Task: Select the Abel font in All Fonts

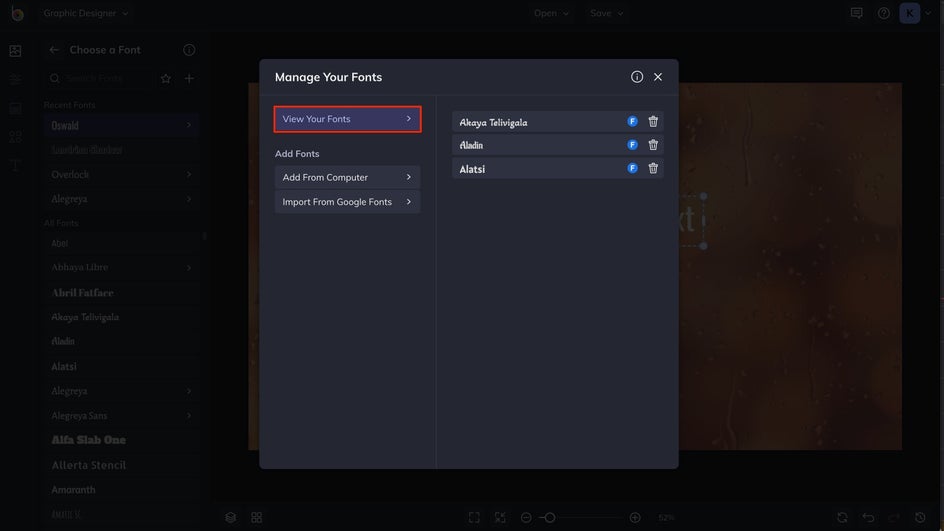Action: click(x=120, y=243)
